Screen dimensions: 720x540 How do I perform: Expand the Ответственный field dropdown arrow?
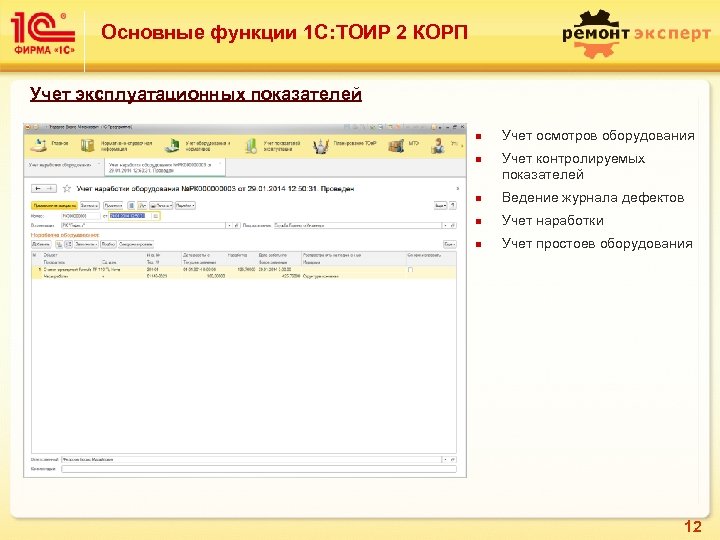pos(445,459)
